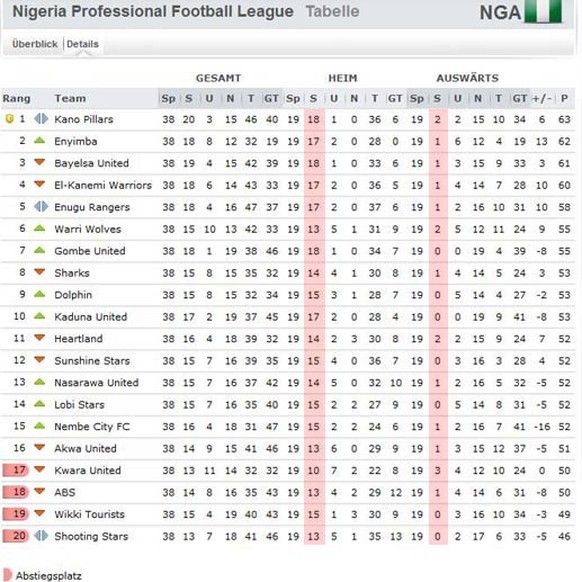Click the Team column header
Screen dimensions: 582x582
coord(70,98)
